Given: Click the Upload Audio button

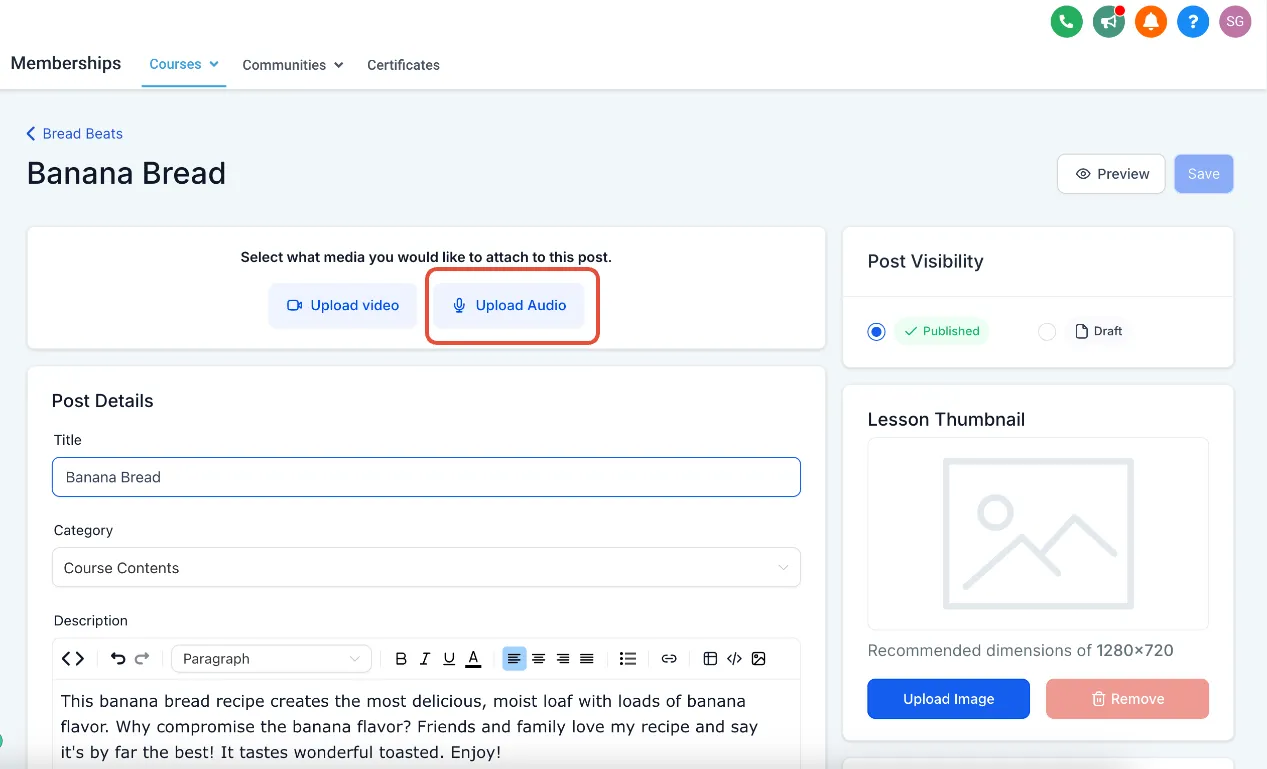Looking at the screenshot, I should [x=509, y=305].
